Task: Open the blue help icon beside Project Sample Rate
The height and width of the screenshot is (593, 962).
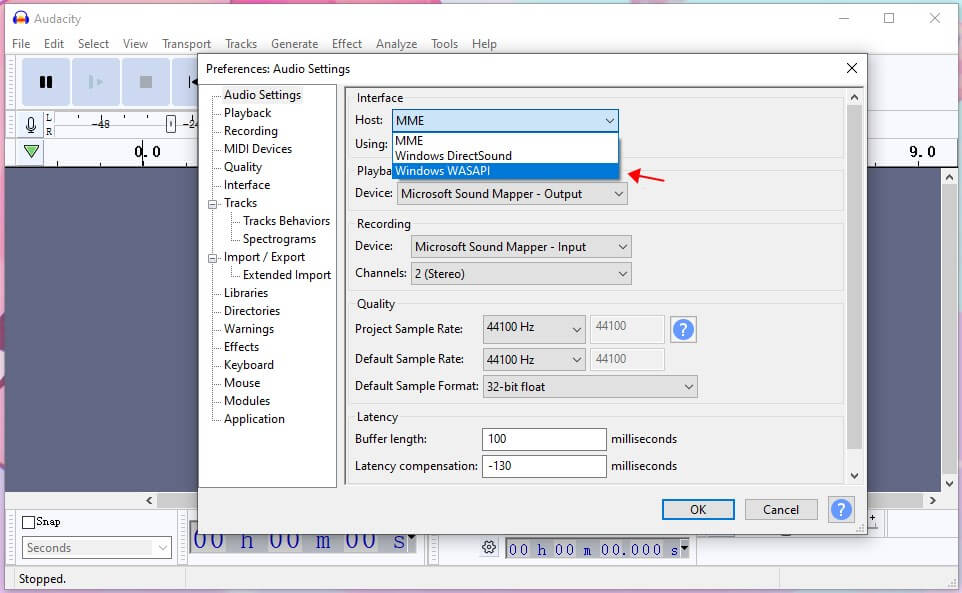Action: 683,329
